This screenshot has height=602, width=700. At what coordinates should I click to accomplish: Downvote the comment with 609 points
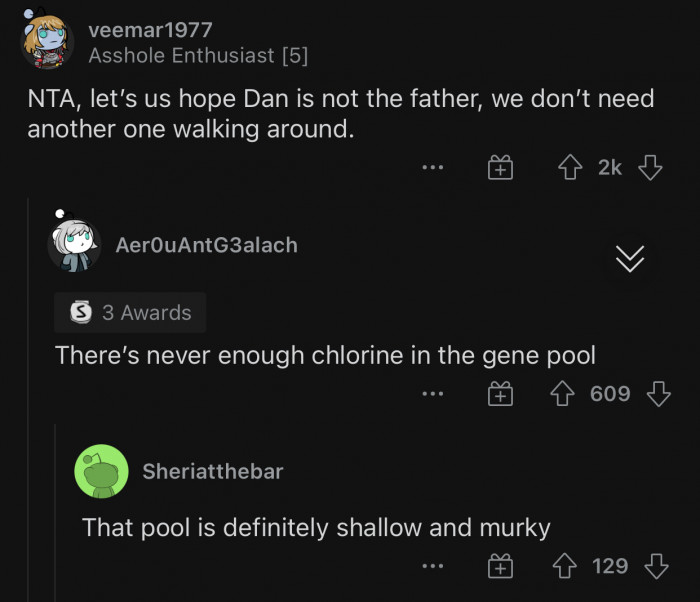(x=657, y=394)
